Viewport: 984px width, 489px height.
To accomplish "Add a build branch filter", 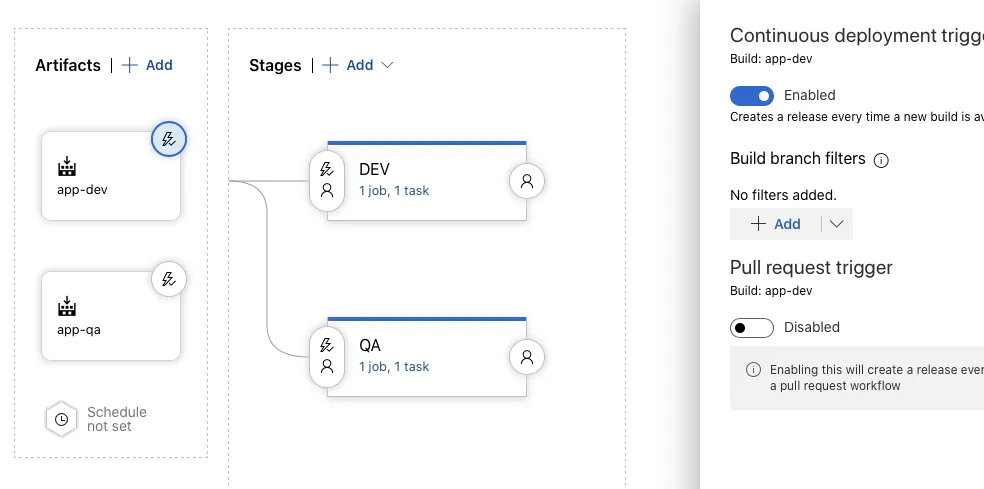I will (x=776, y=224).
